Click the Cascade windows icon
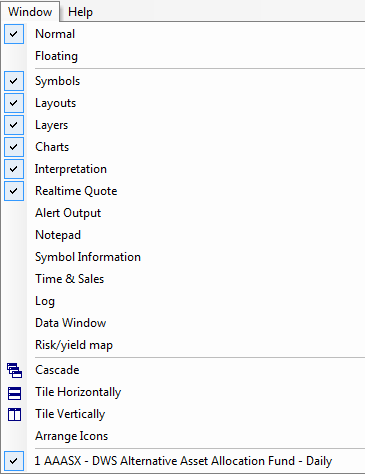 (x=14, y=370)
